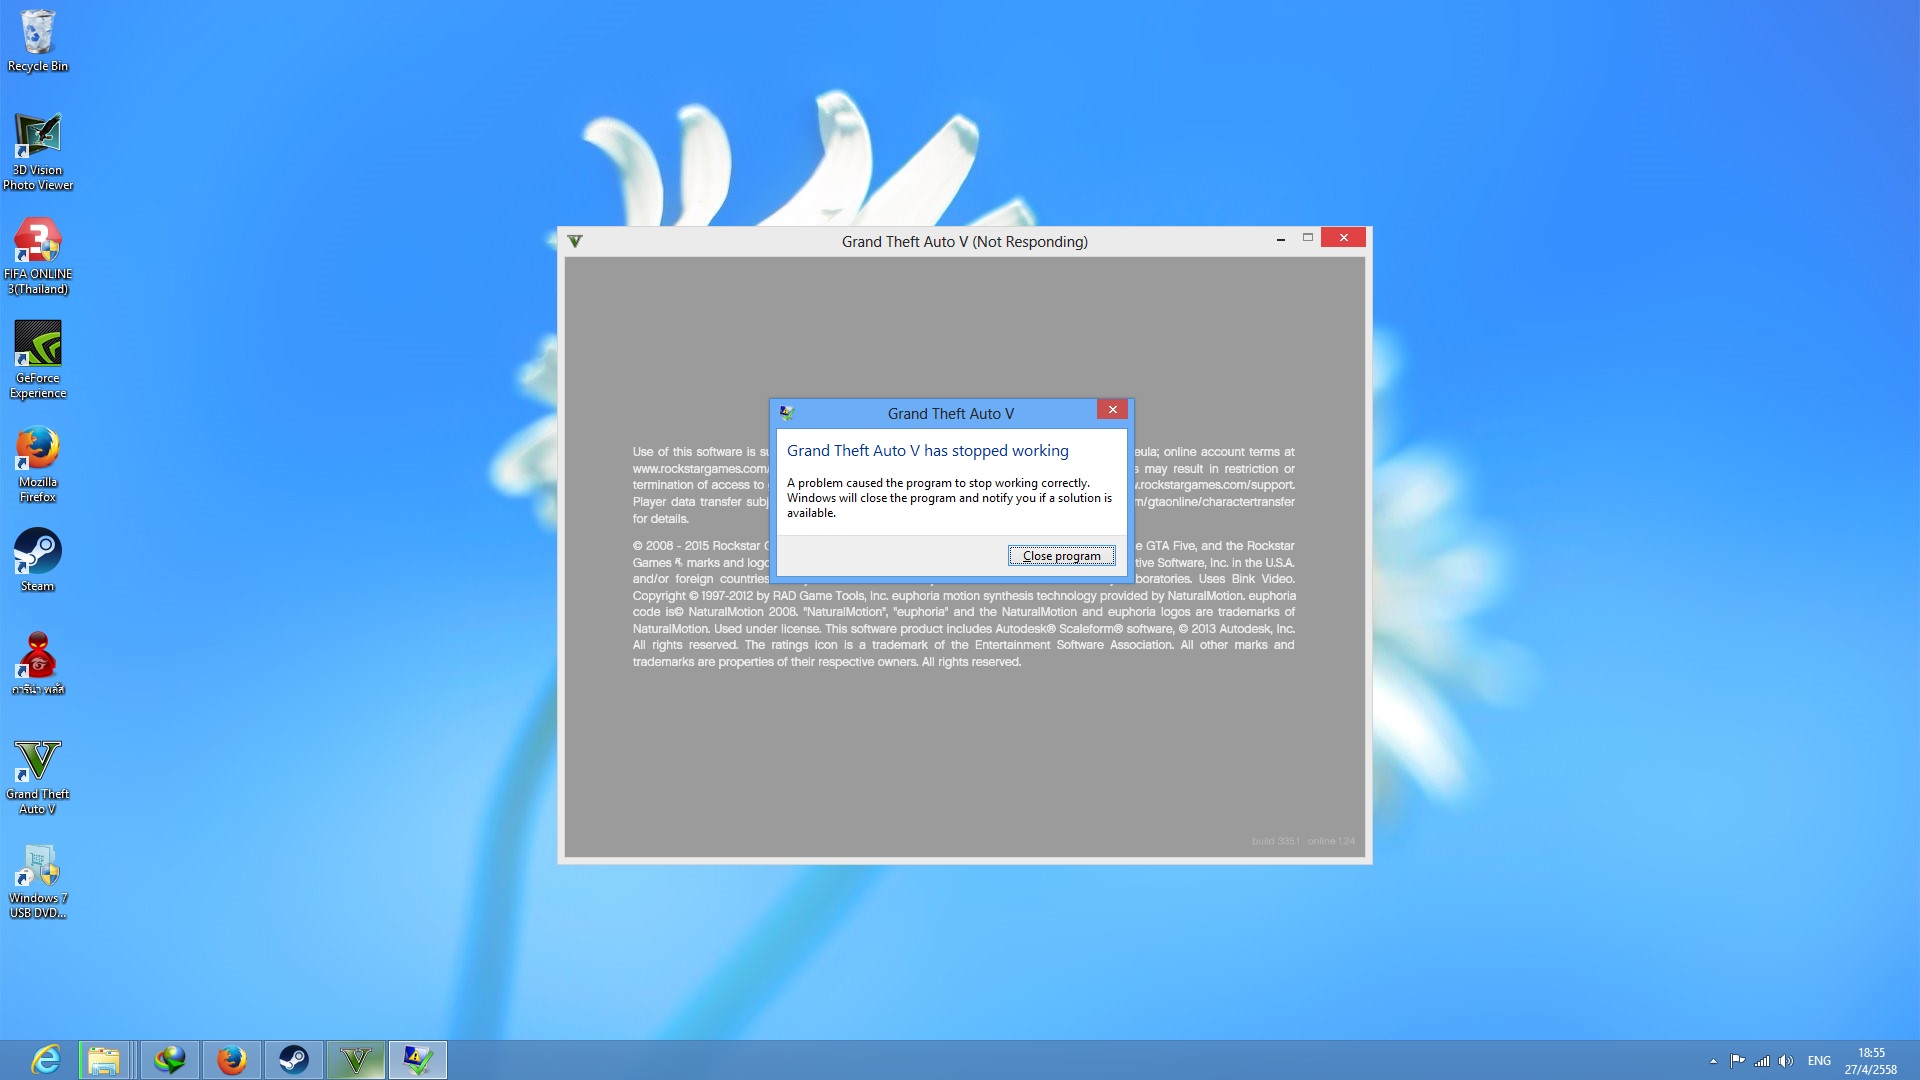Viewport: 1920px width, 1080px height.
Task: Minimize the Grand Theft Auto V window
Action: tap(1280, 239)
